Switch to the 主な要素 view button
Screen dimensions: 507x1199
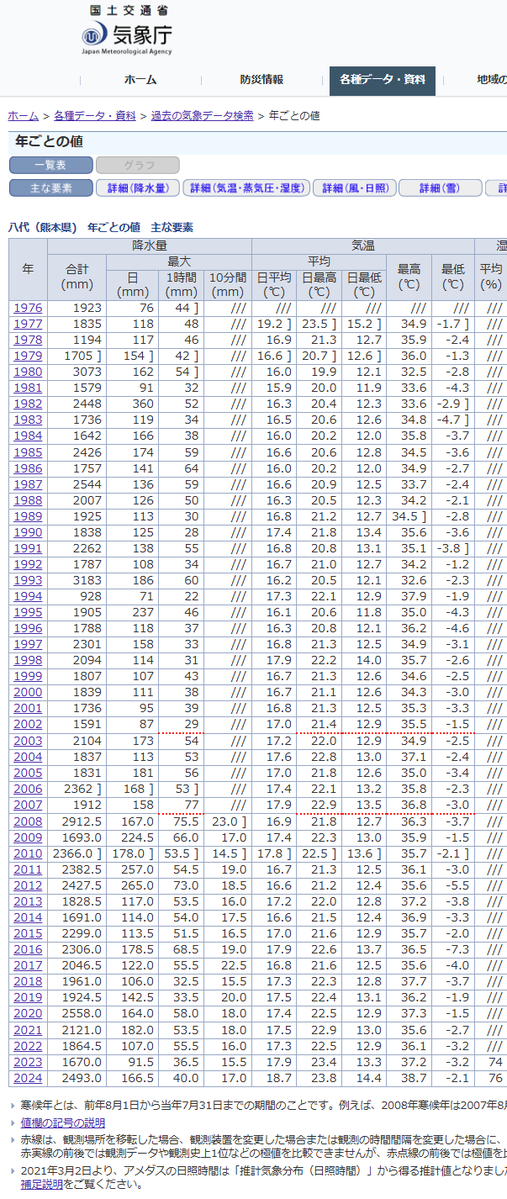(50, 188)
